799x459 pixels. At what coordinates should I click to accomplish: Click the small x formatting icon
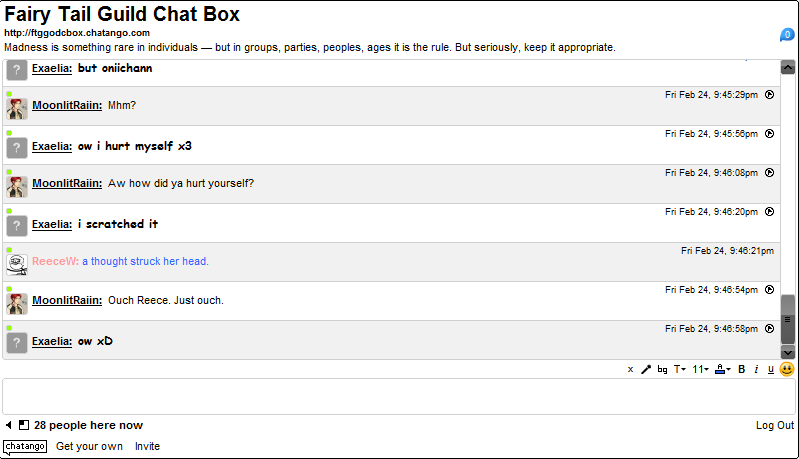click(630, 370)
